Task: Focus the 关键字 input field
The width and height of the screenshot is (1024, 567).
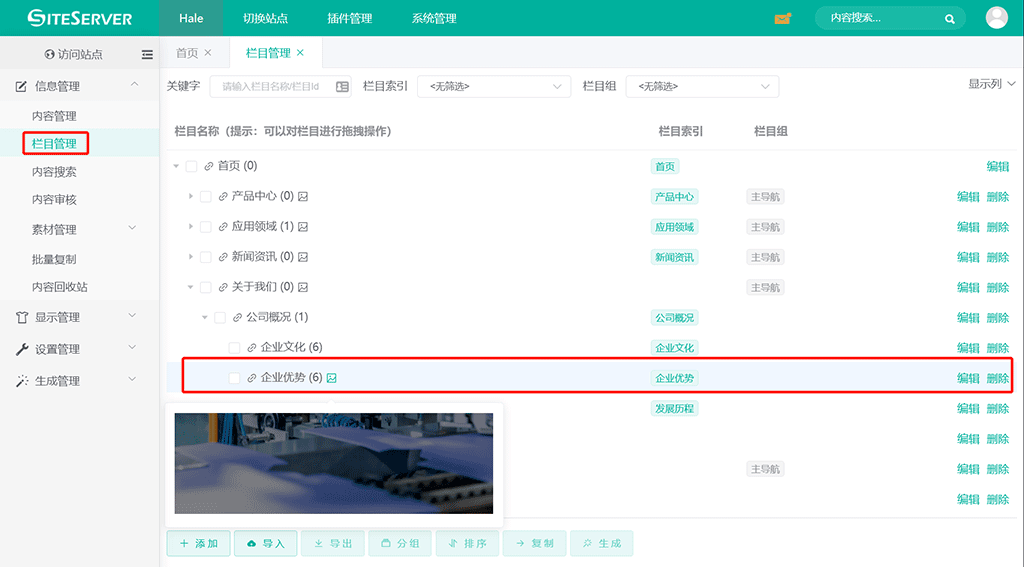Action: 280,86
